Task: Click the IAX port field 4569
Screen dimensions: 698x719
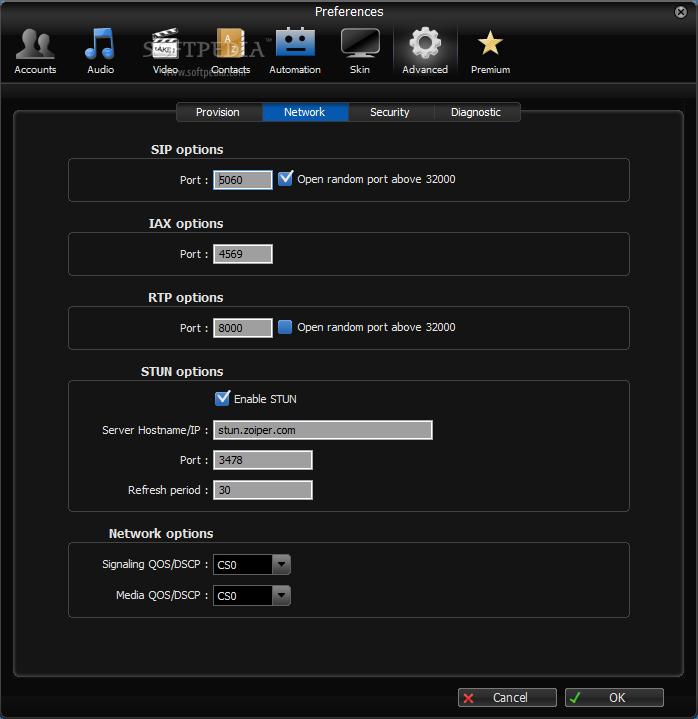Action: click(243, 254)
